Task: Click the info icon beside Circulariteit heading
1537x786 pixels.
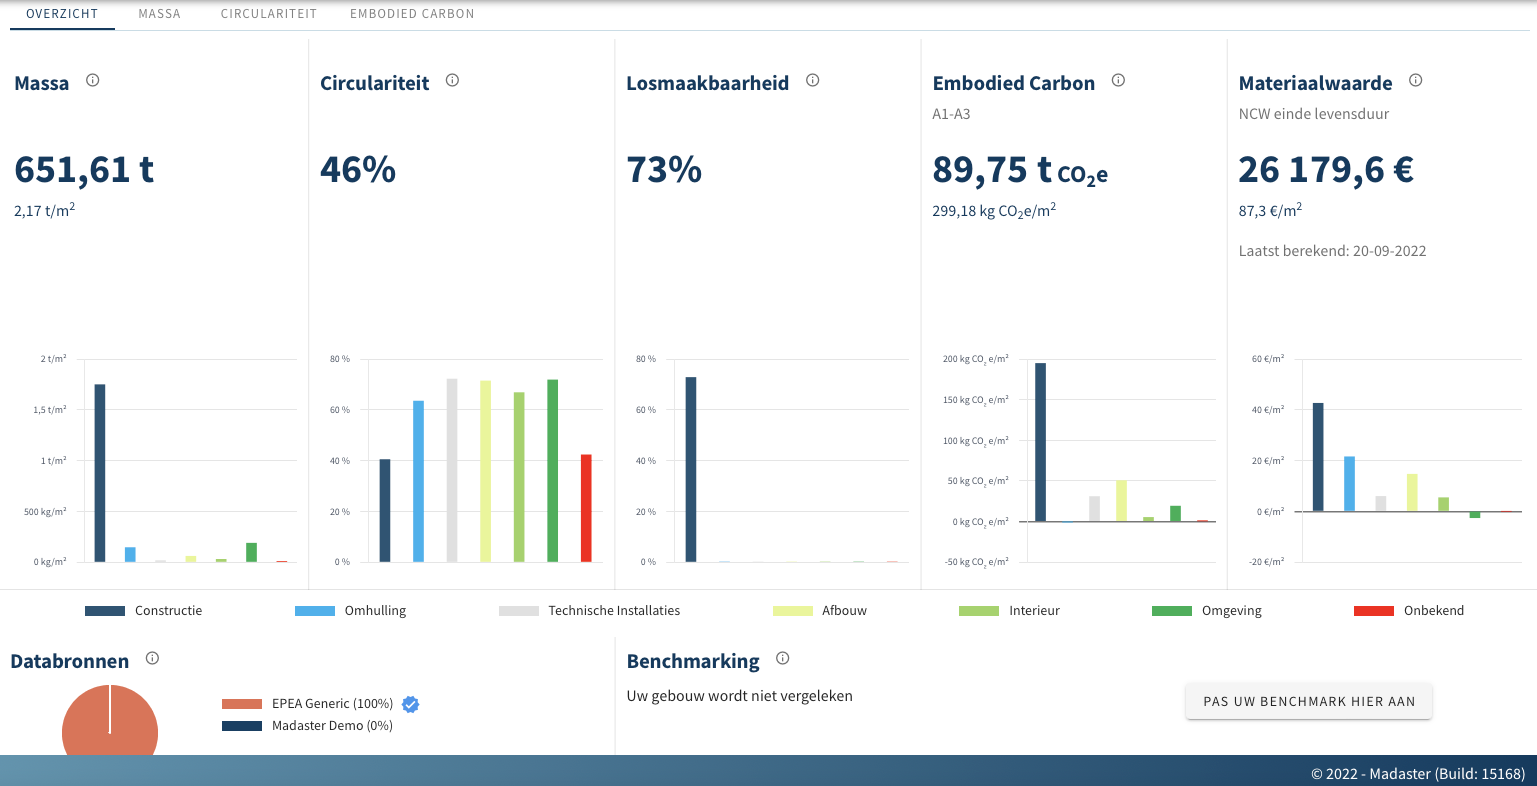Action: click(452, 81)
